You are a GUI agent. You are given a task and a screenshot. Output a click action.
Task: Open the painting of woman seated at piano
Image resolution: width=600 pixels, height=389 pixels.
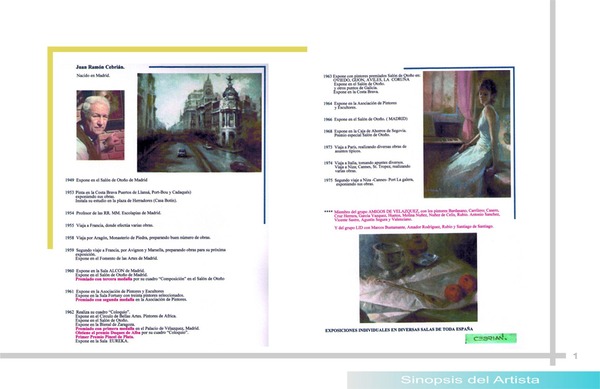coord(467,134)
